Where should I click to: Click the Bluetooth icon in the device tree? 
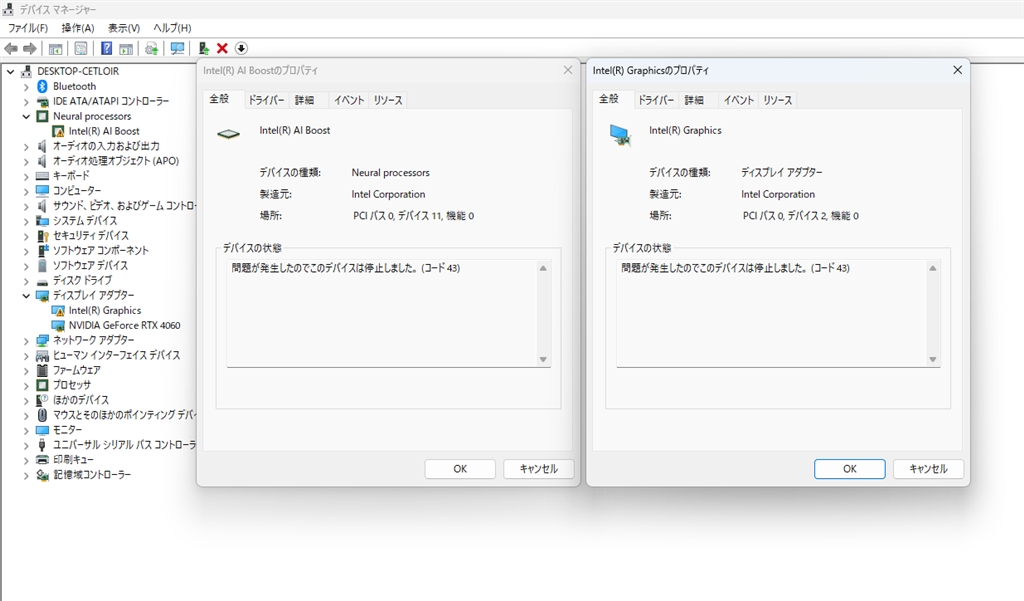(42, 86)
